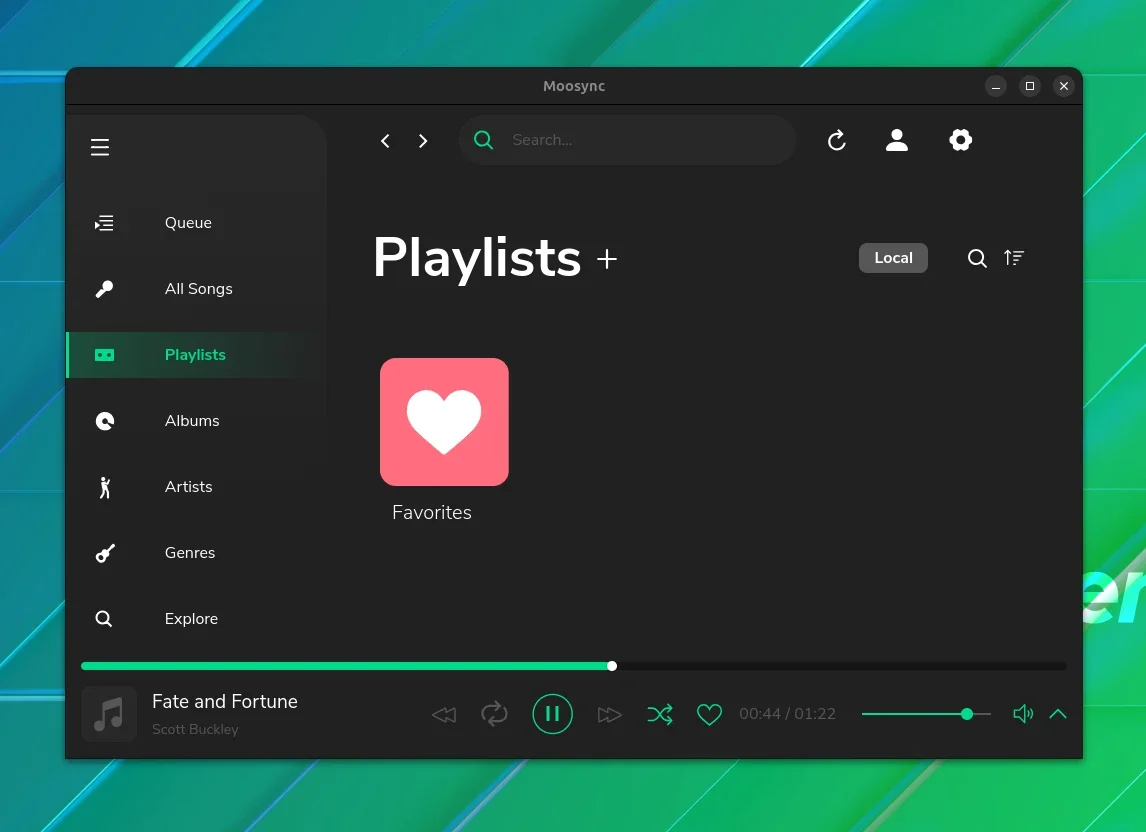Open the account profile icon
This screenshot has width=1146, height=832.
[897, 140]
